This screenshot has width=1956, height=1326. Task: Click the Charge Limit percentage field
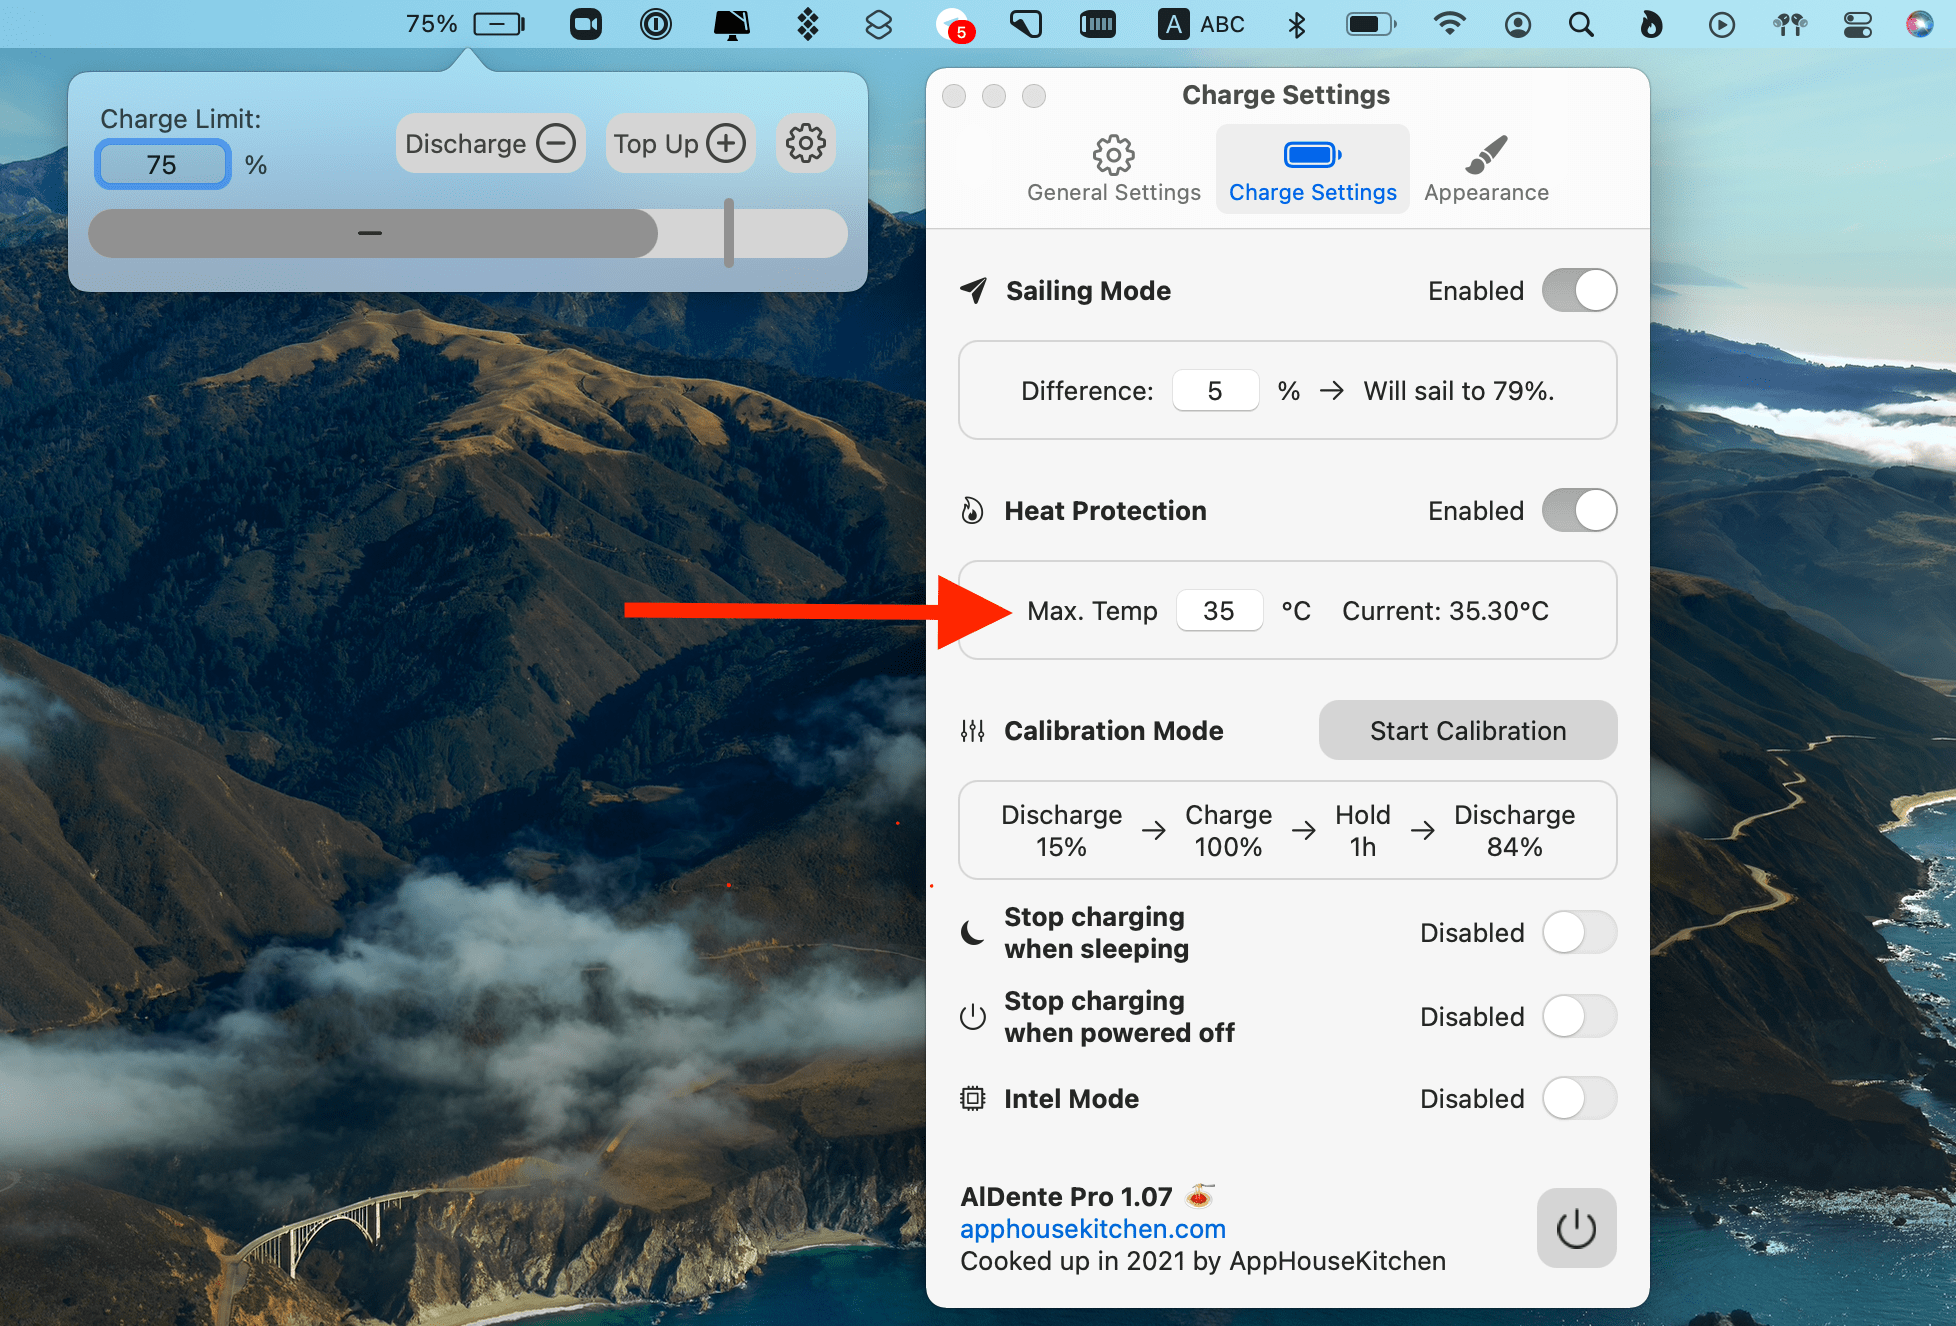click(162, 165)
